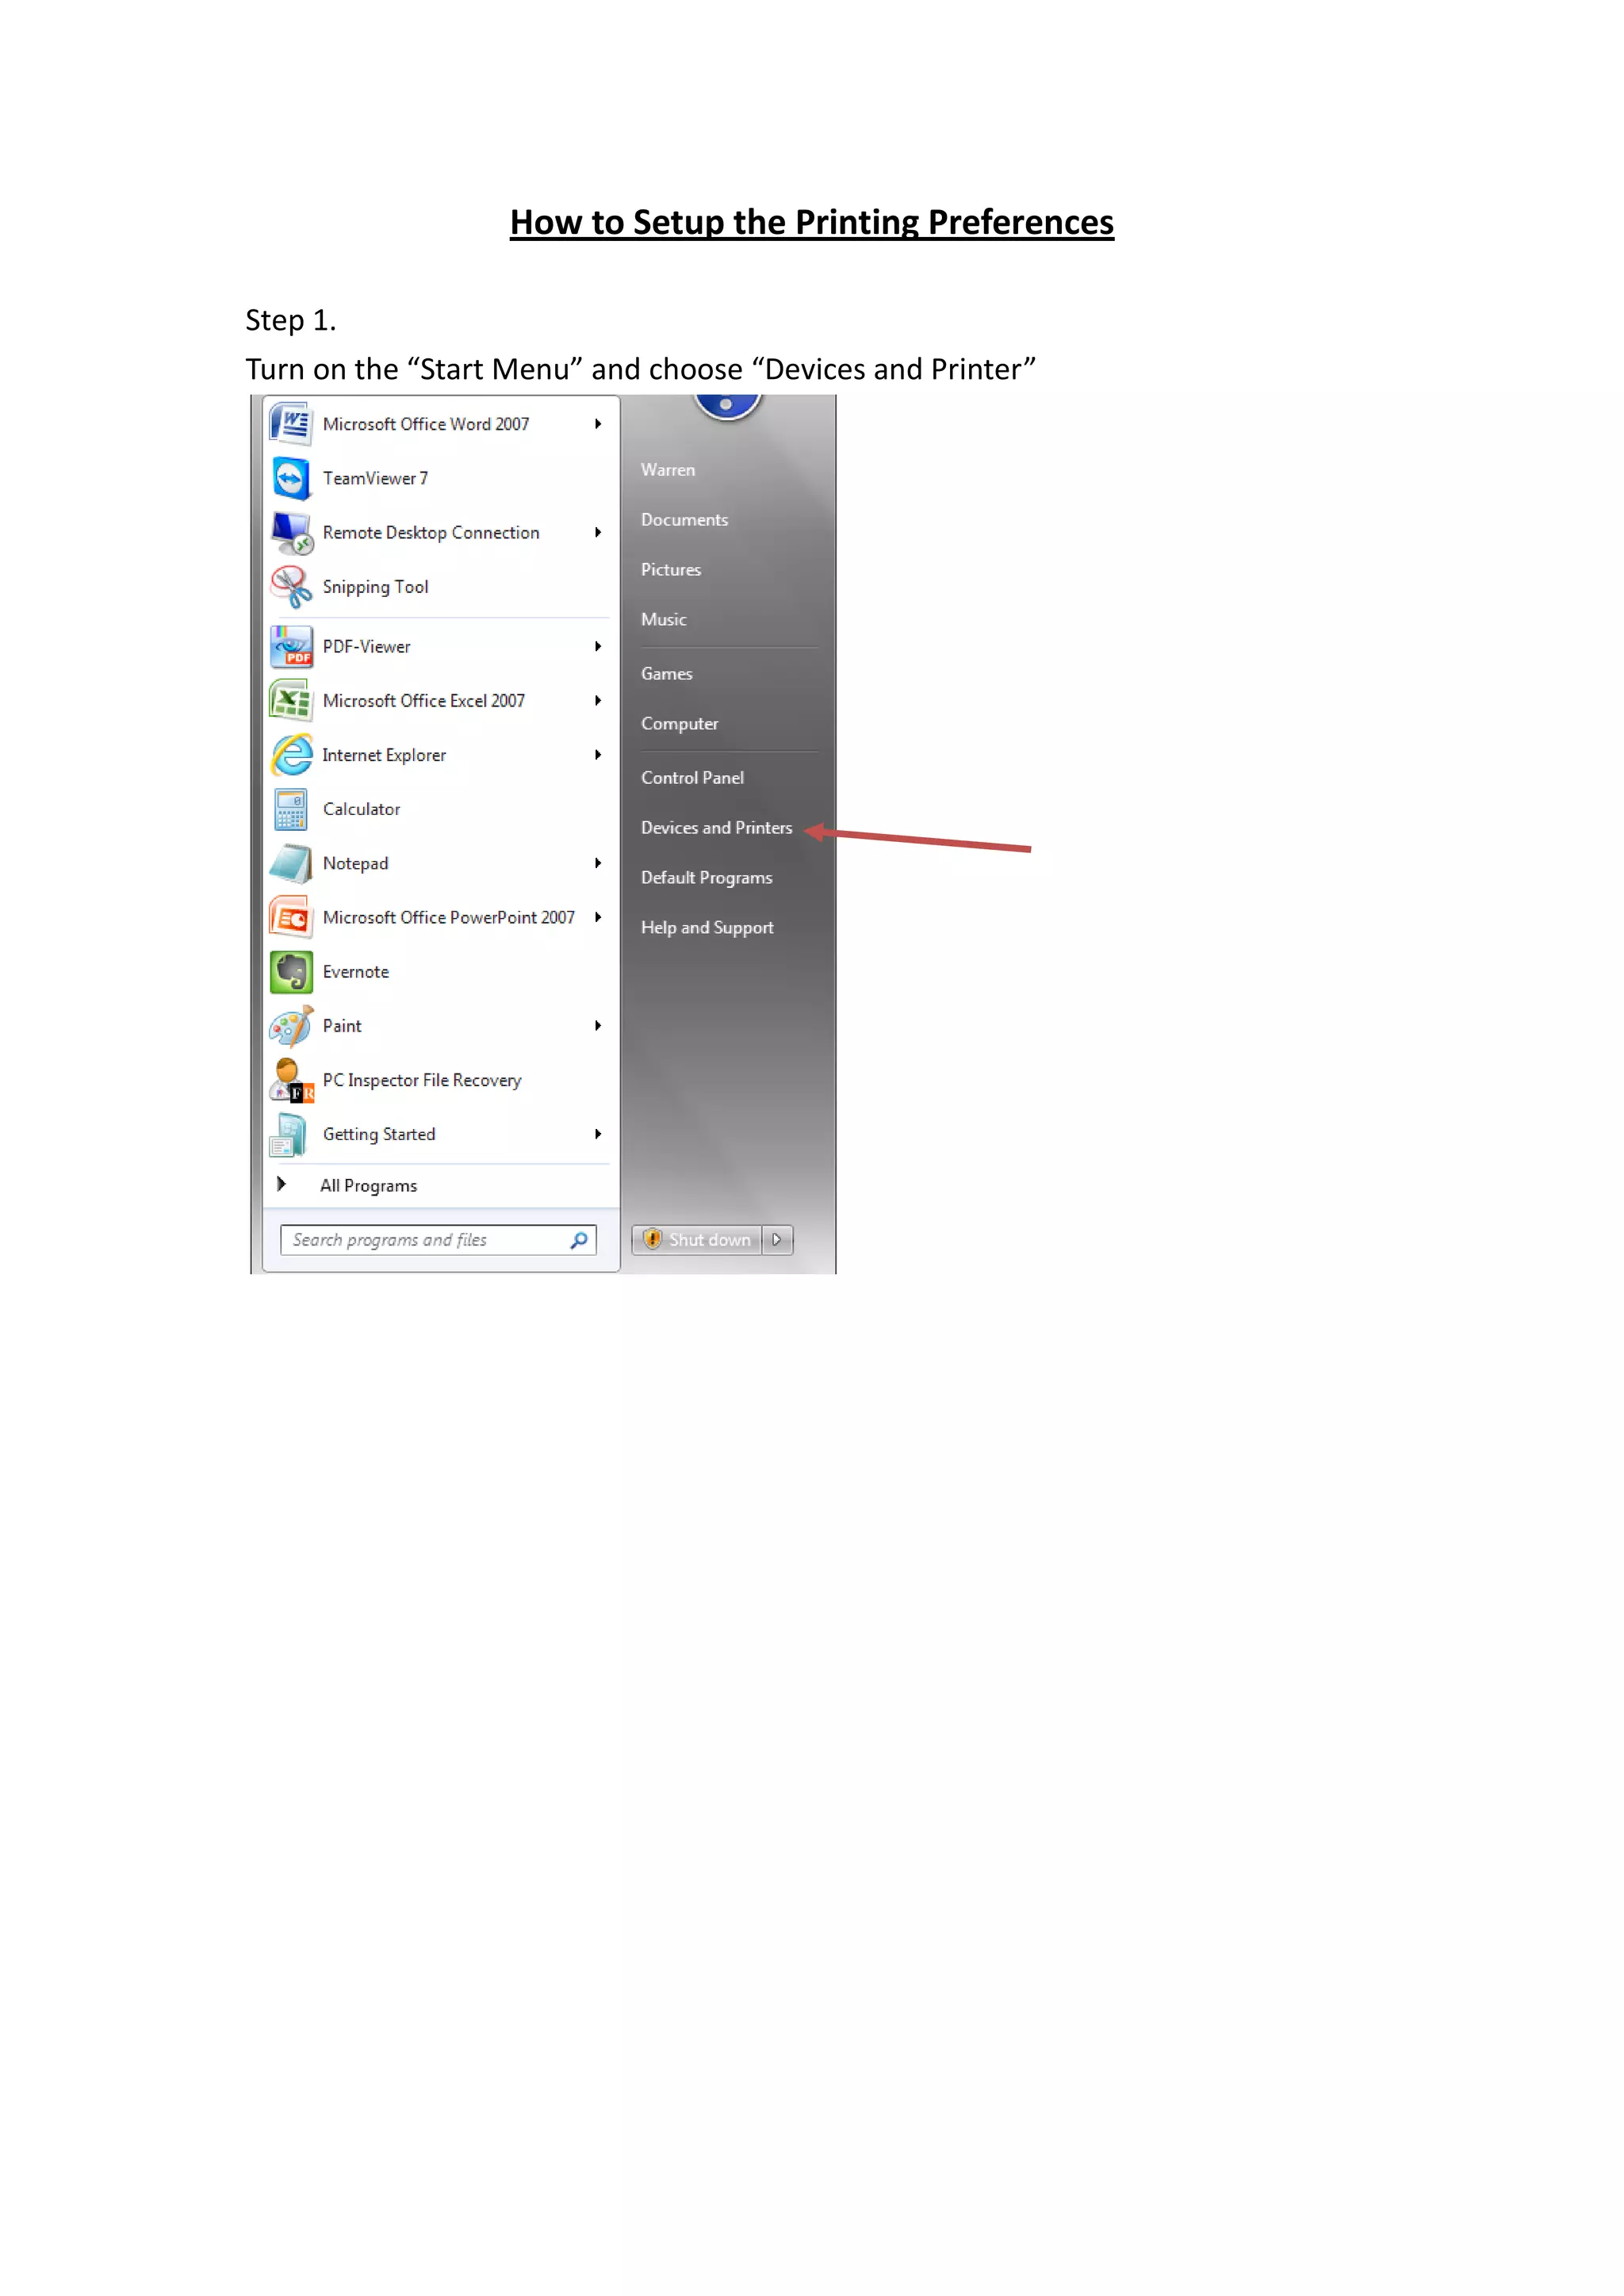Viewport: 1624px width, 2296px height.
Task: Open the Calculator icon
Action: click(x=291, y=809)
